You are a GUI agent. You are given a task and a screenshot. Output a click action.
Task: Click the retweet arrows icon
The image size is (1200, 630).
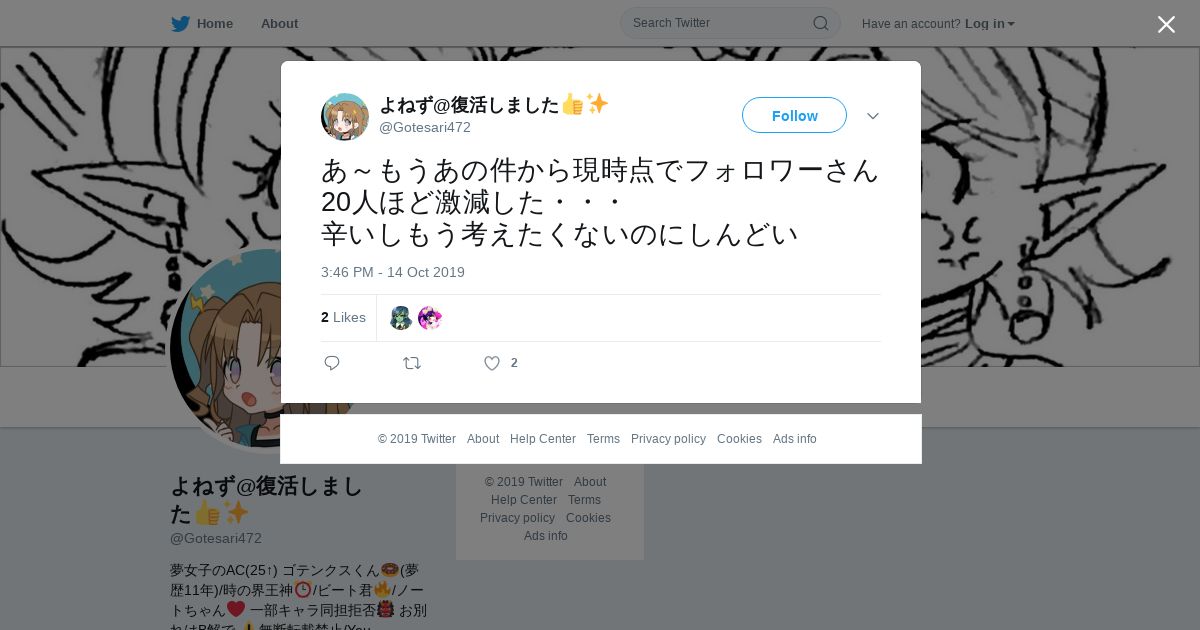412,363
